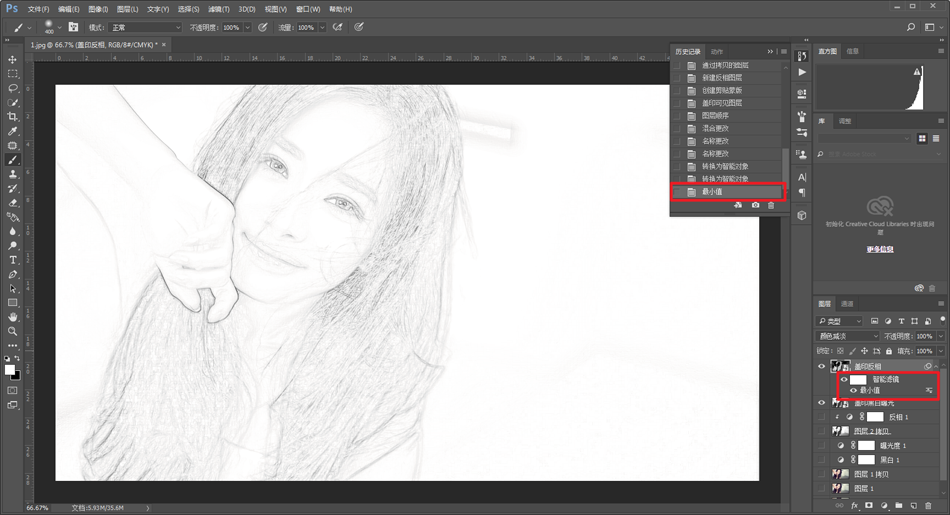Open the blend mode dropdown 颜色减淡

(x=846, y=336)
